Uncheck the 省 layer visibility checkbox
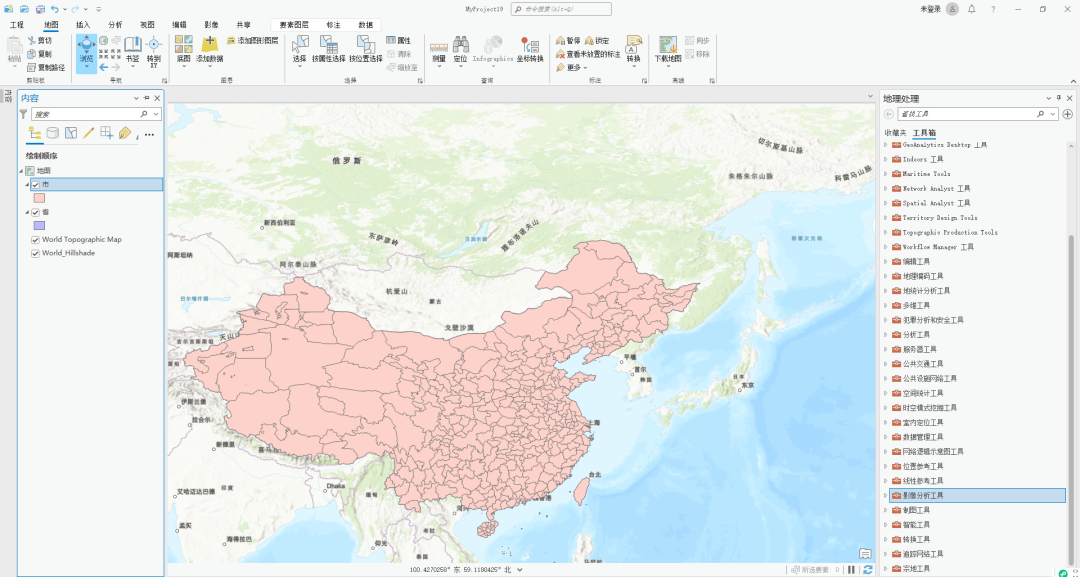The height and width of the screenshot is (577, 1080). [x=35, y=212]
